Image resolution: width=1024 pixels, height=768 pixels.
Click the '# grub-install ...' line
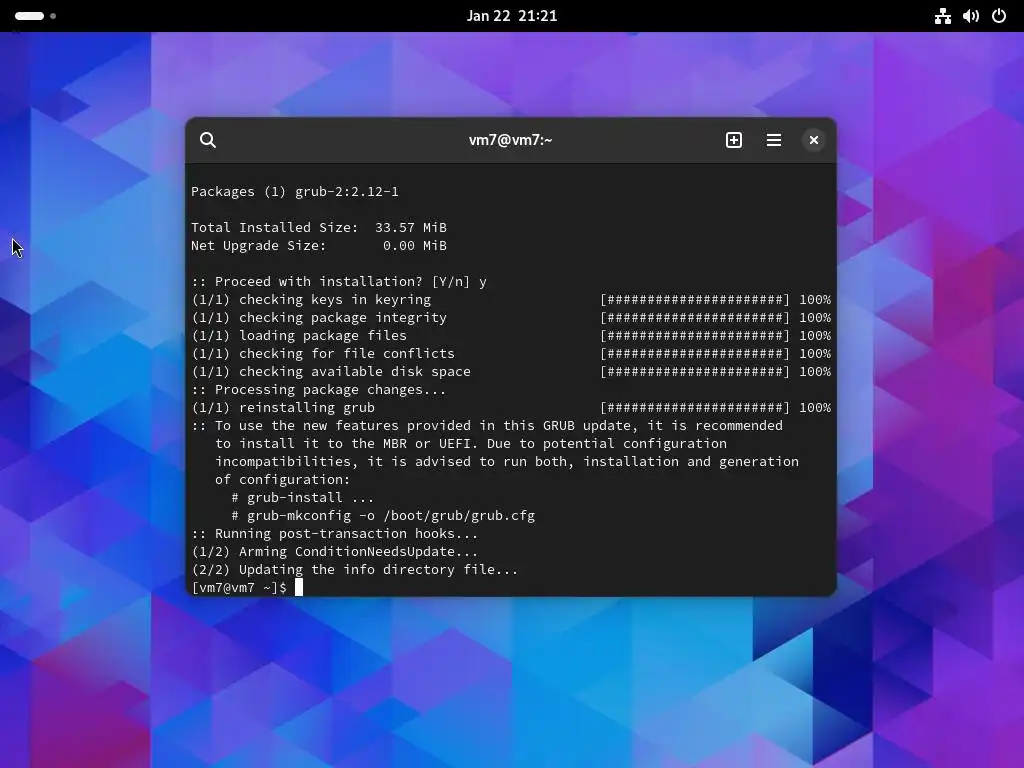coord(302,498)
